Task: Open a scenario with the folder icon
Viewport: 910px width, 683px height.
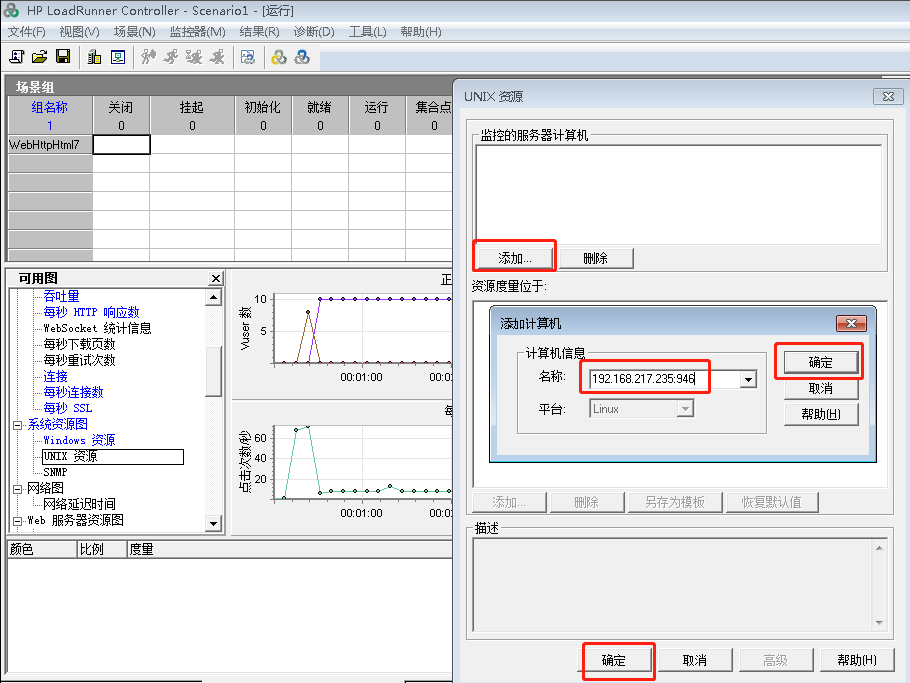Action: point(39,57)
